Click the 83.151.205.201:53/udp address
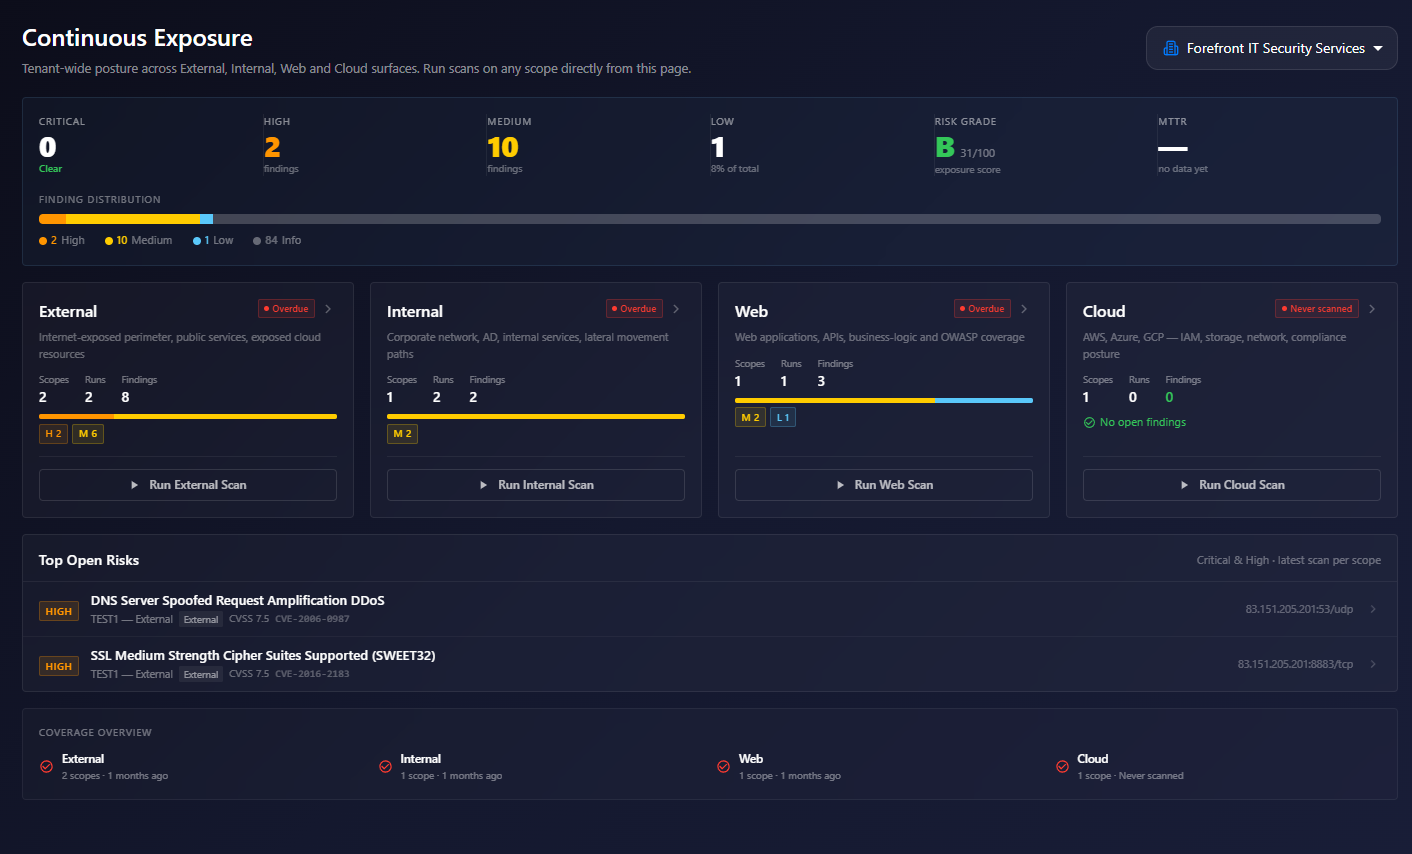The width and height of the screenshot is (1412, 854). tap(1299, 609)
